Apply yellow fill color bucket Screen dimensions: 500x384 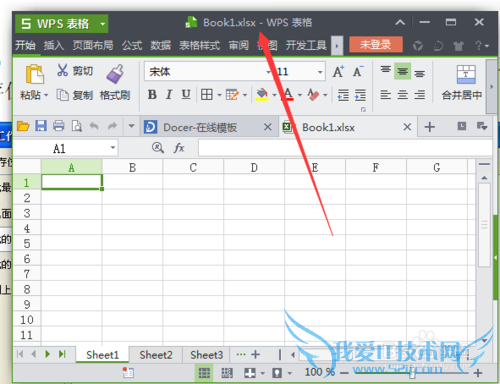262,95
